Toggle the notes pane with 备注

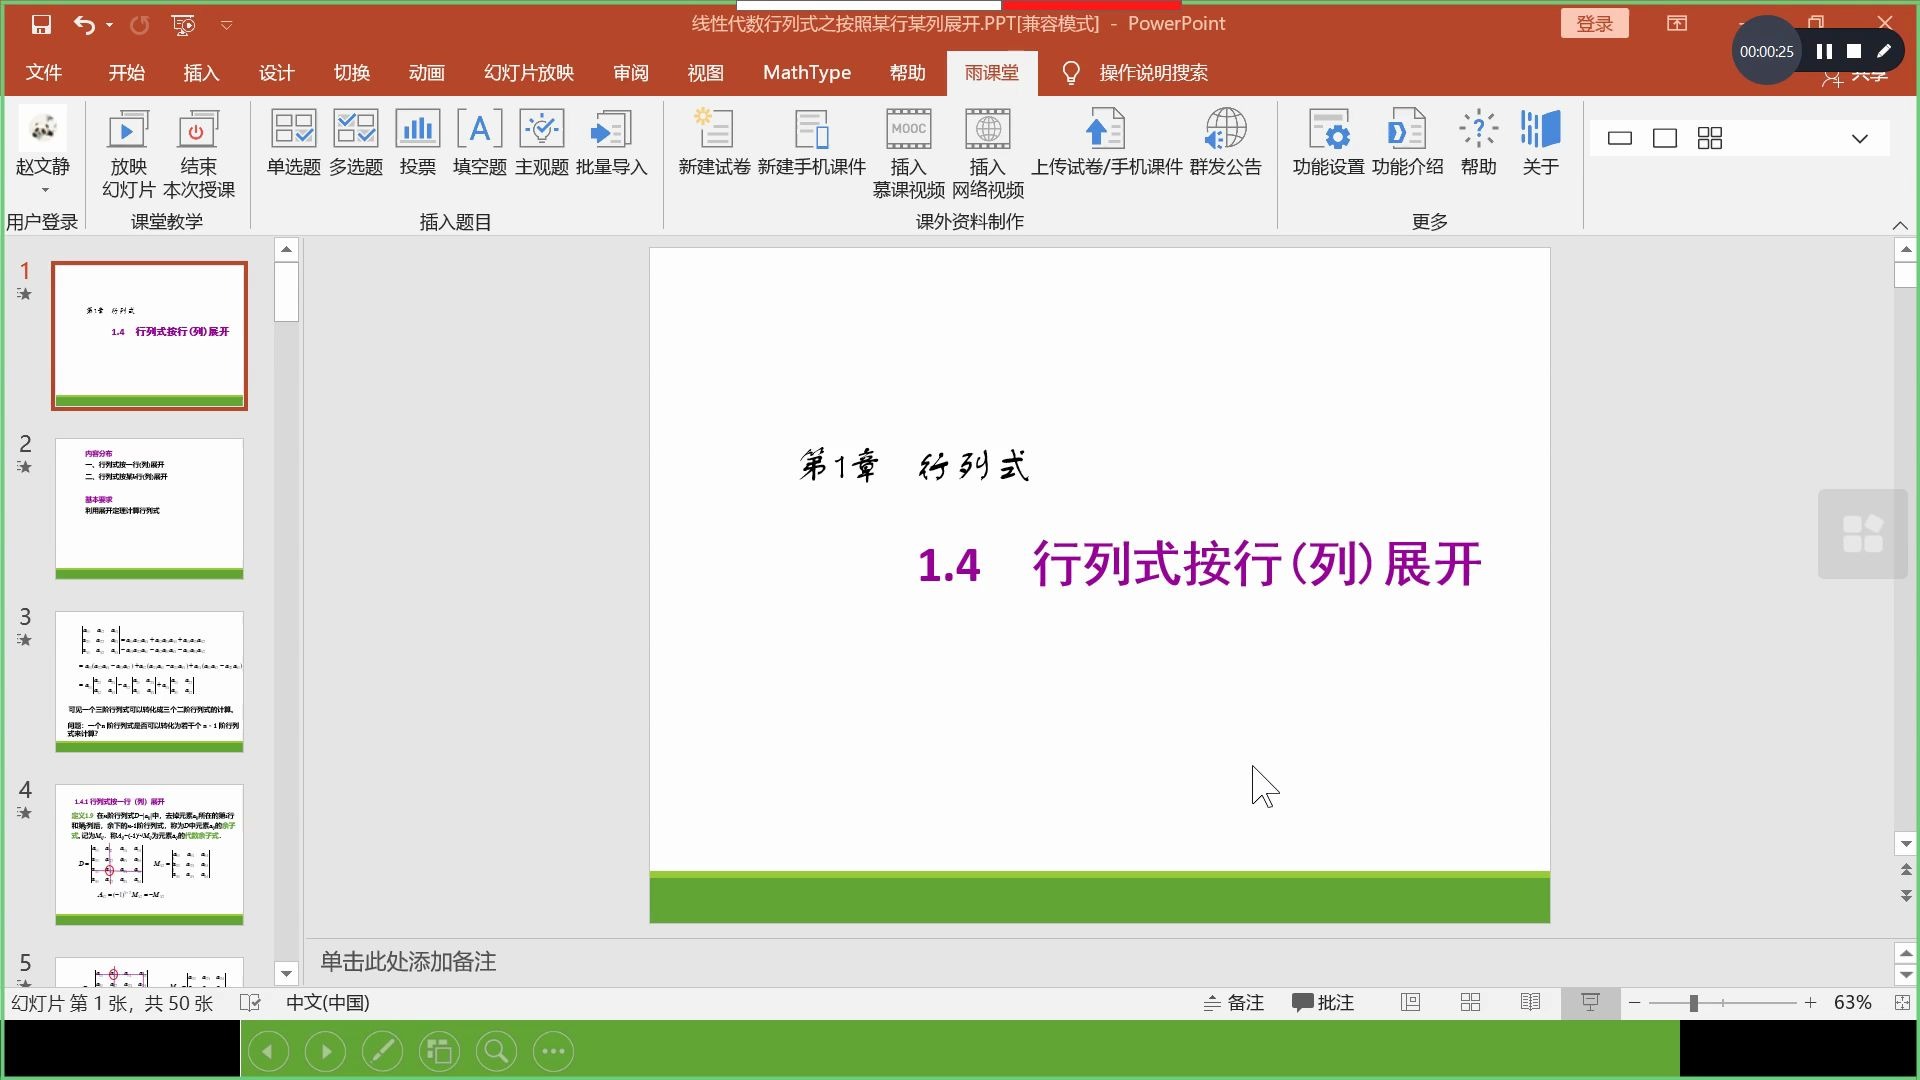(x=1234, y=1002)
